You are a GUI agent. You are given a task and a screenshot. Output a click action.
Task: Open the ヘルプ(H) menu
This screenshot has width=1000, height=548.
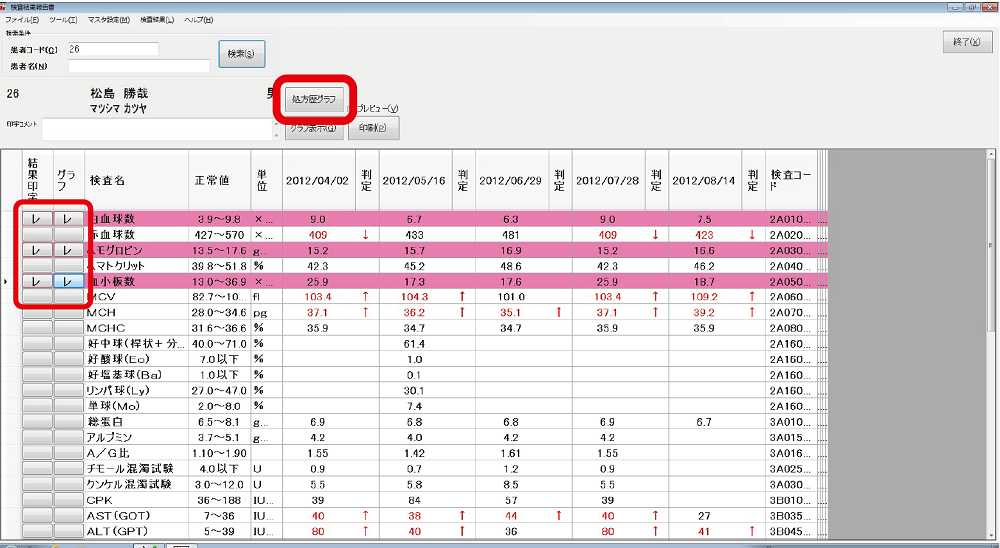[x=199, y=20]
